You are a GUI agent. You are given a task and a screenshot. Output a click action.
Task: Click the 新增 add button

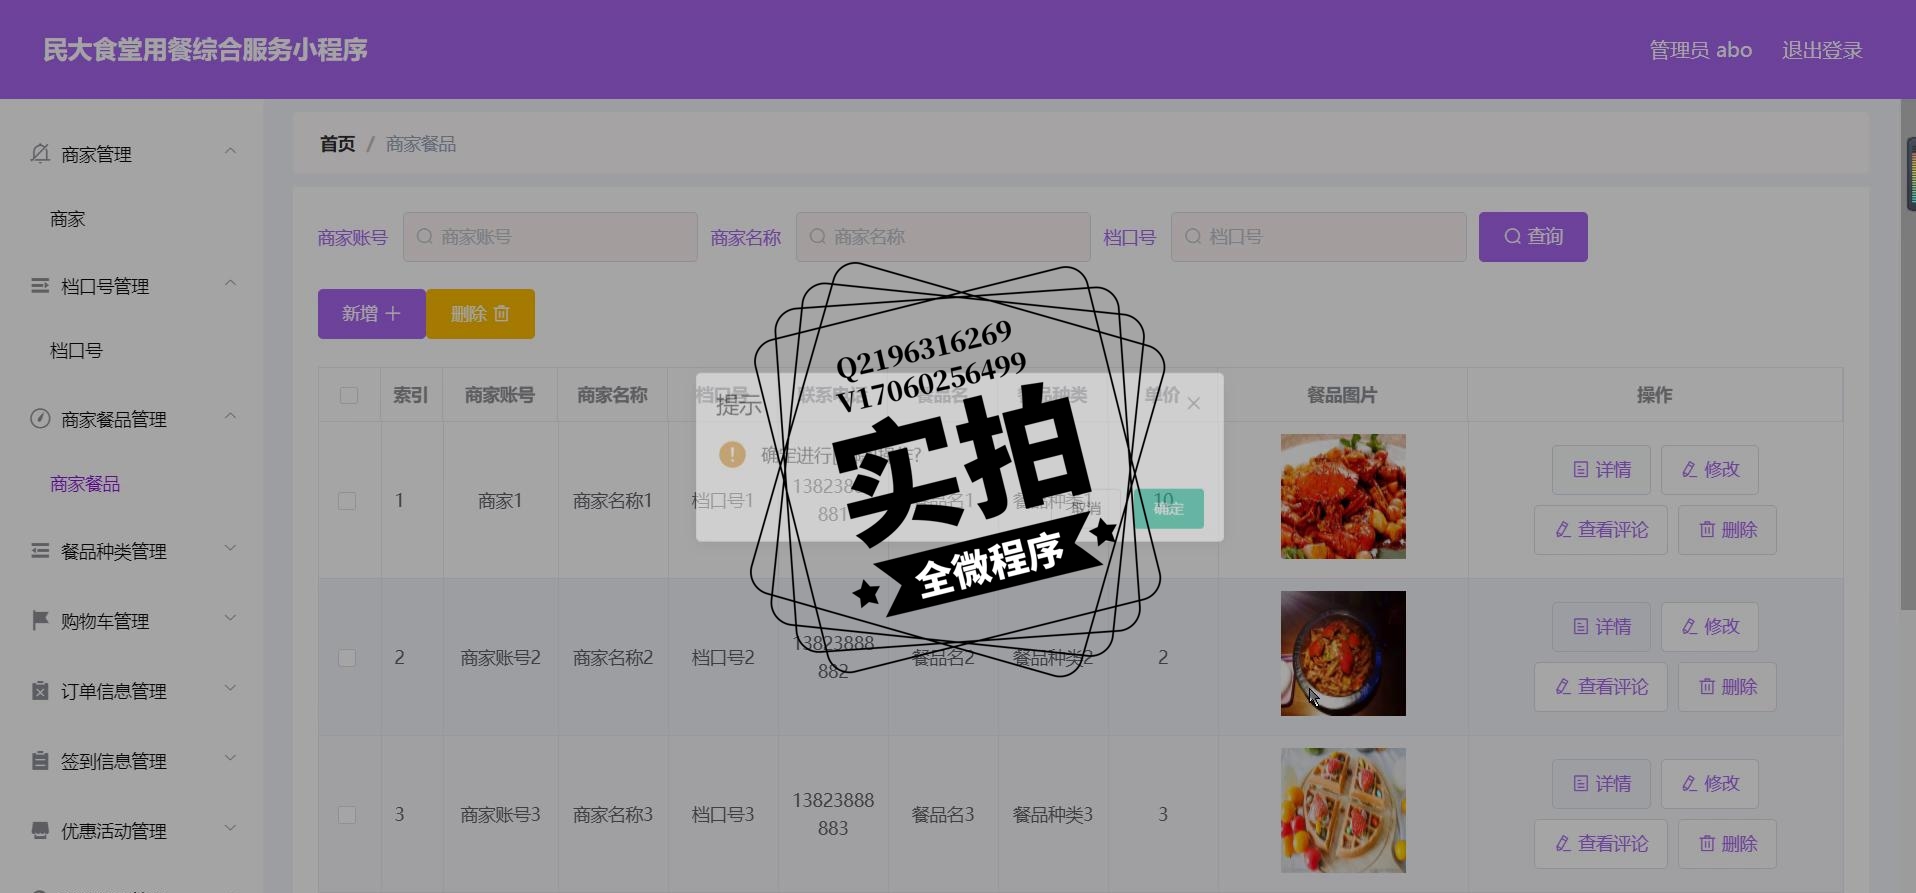(x=372, y=314)
